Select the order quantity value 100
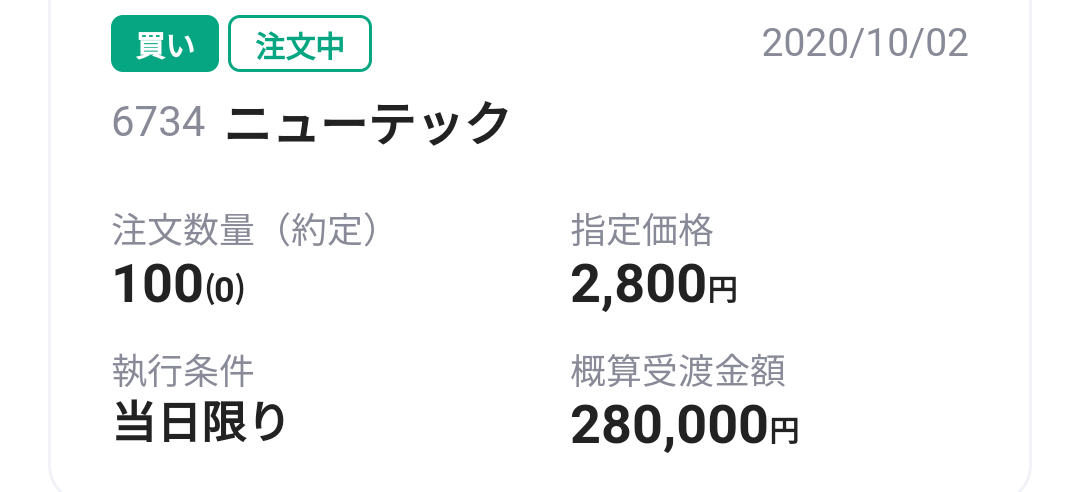1080x492 pixels. click(157, 285)
